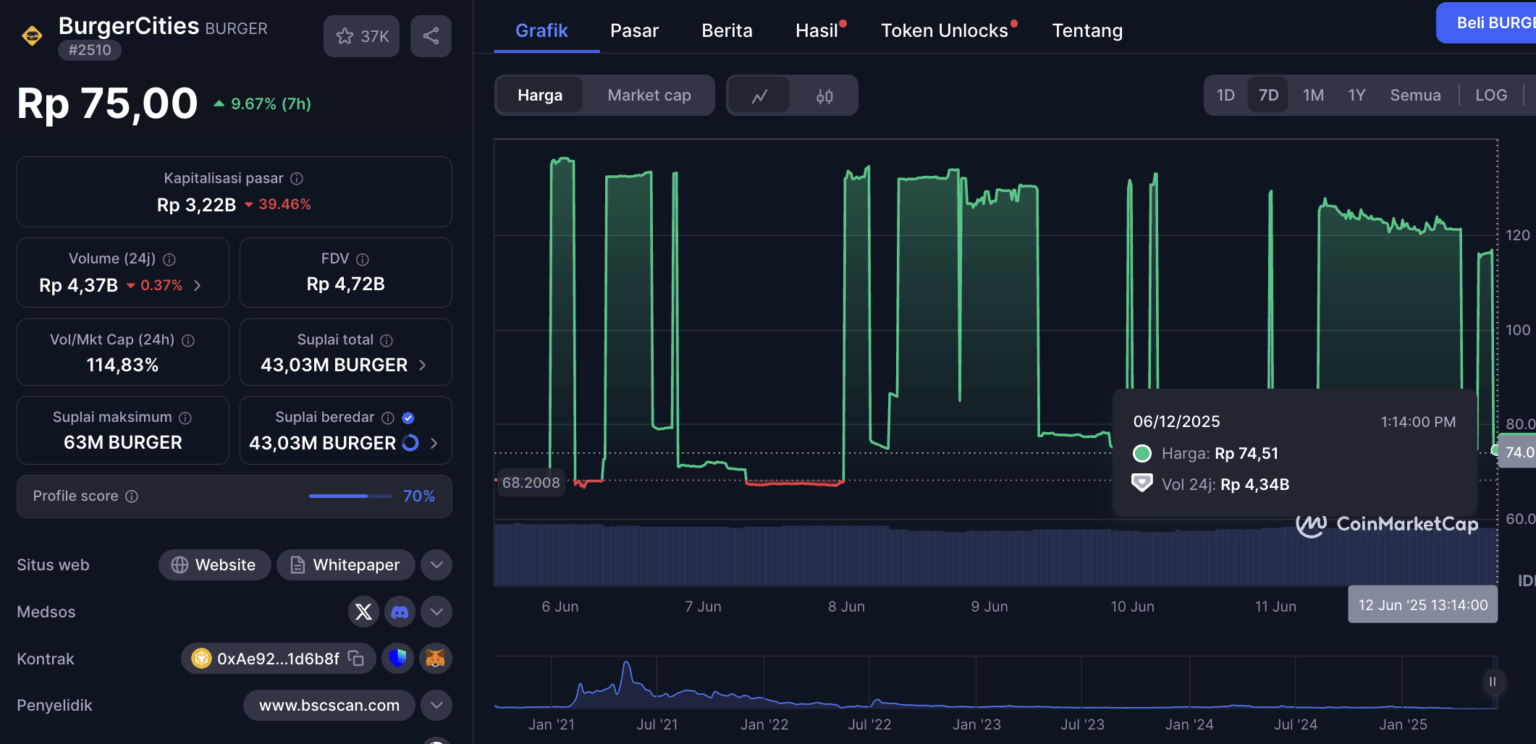Click the MetaMask fox icon in the Kontrak row
Screen dimensions: 1536x744
click(x=436, y=658)
